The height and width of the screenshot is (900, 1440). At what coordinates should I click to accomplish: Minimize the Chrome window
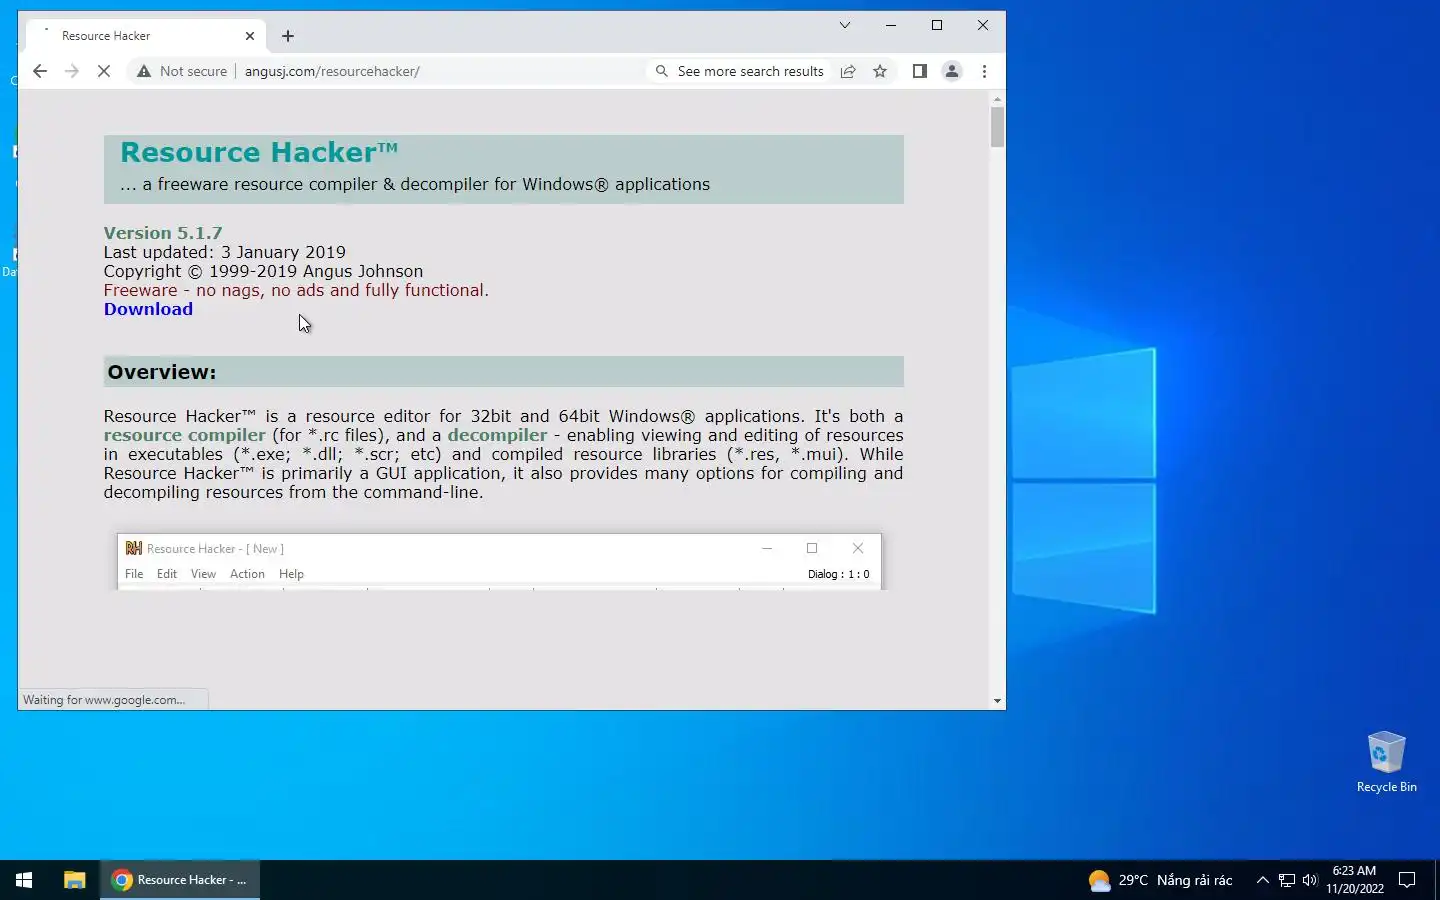click(891, 25)
